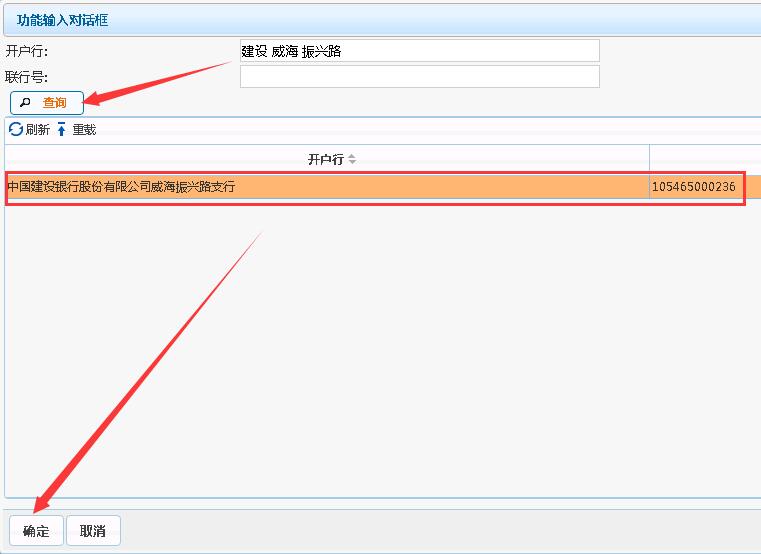Click the 刷新 refresh icon
Screen dimensions: 761x554
[16, 129]
